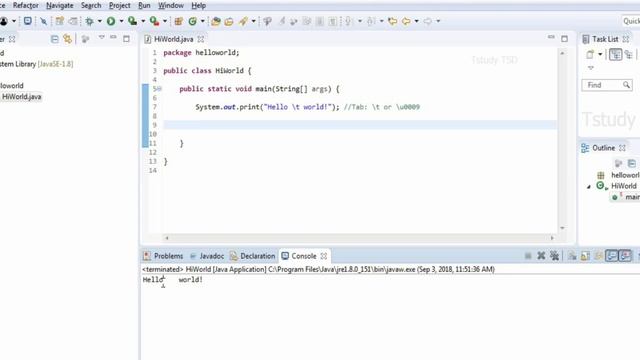Open the External Tools dropdown arrow
Screen dimensions: 640x360
165,21
